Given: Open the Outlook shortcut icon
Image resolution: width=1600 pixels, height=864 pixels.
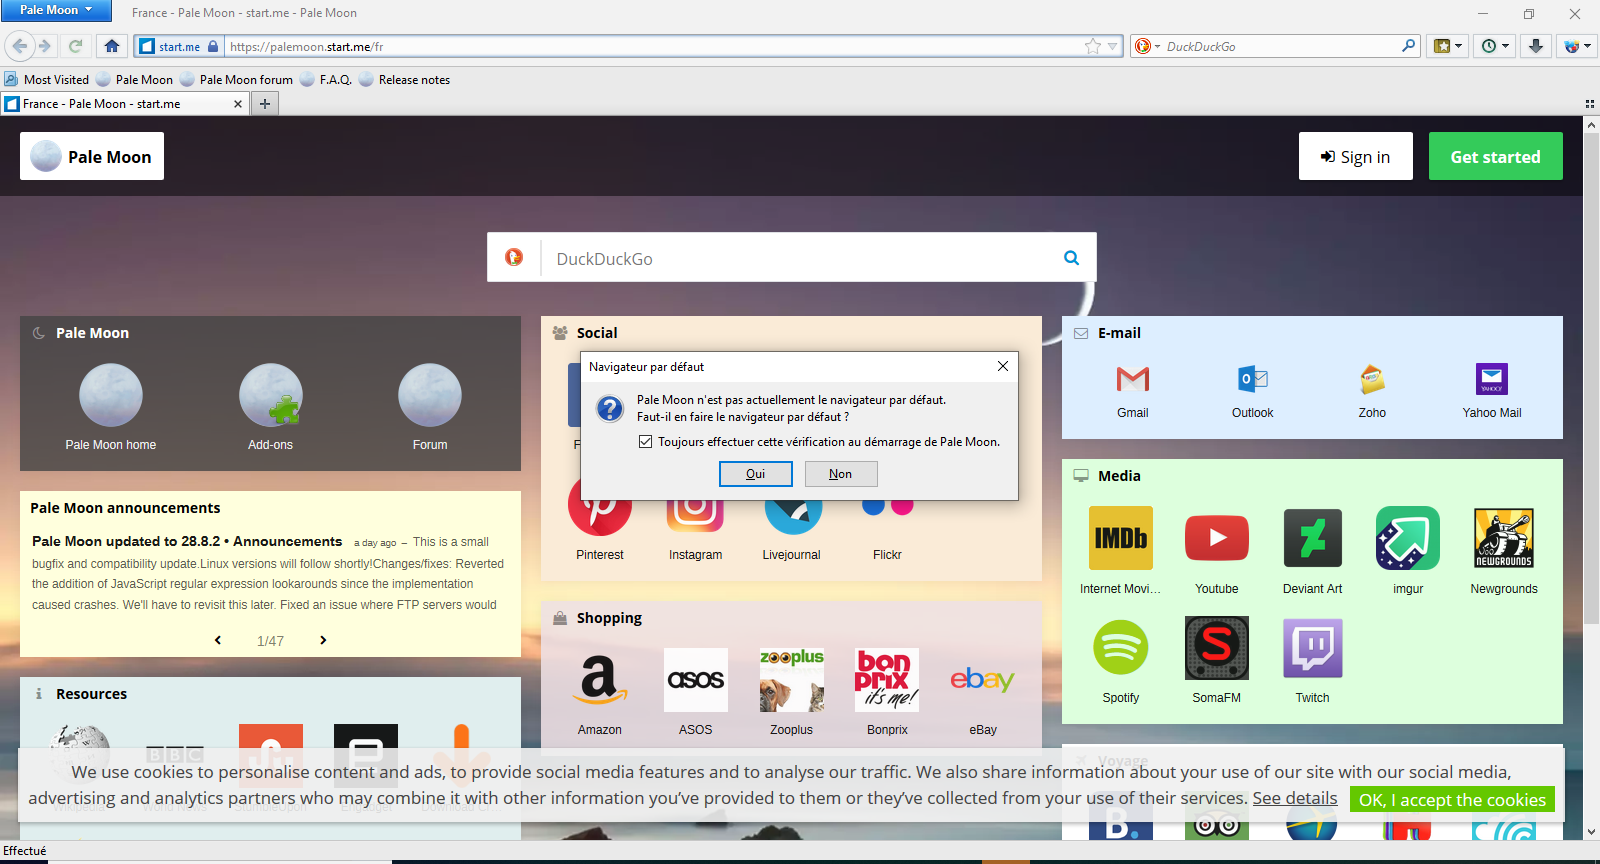Looking at the screenshot, I should click(1252, 380).
